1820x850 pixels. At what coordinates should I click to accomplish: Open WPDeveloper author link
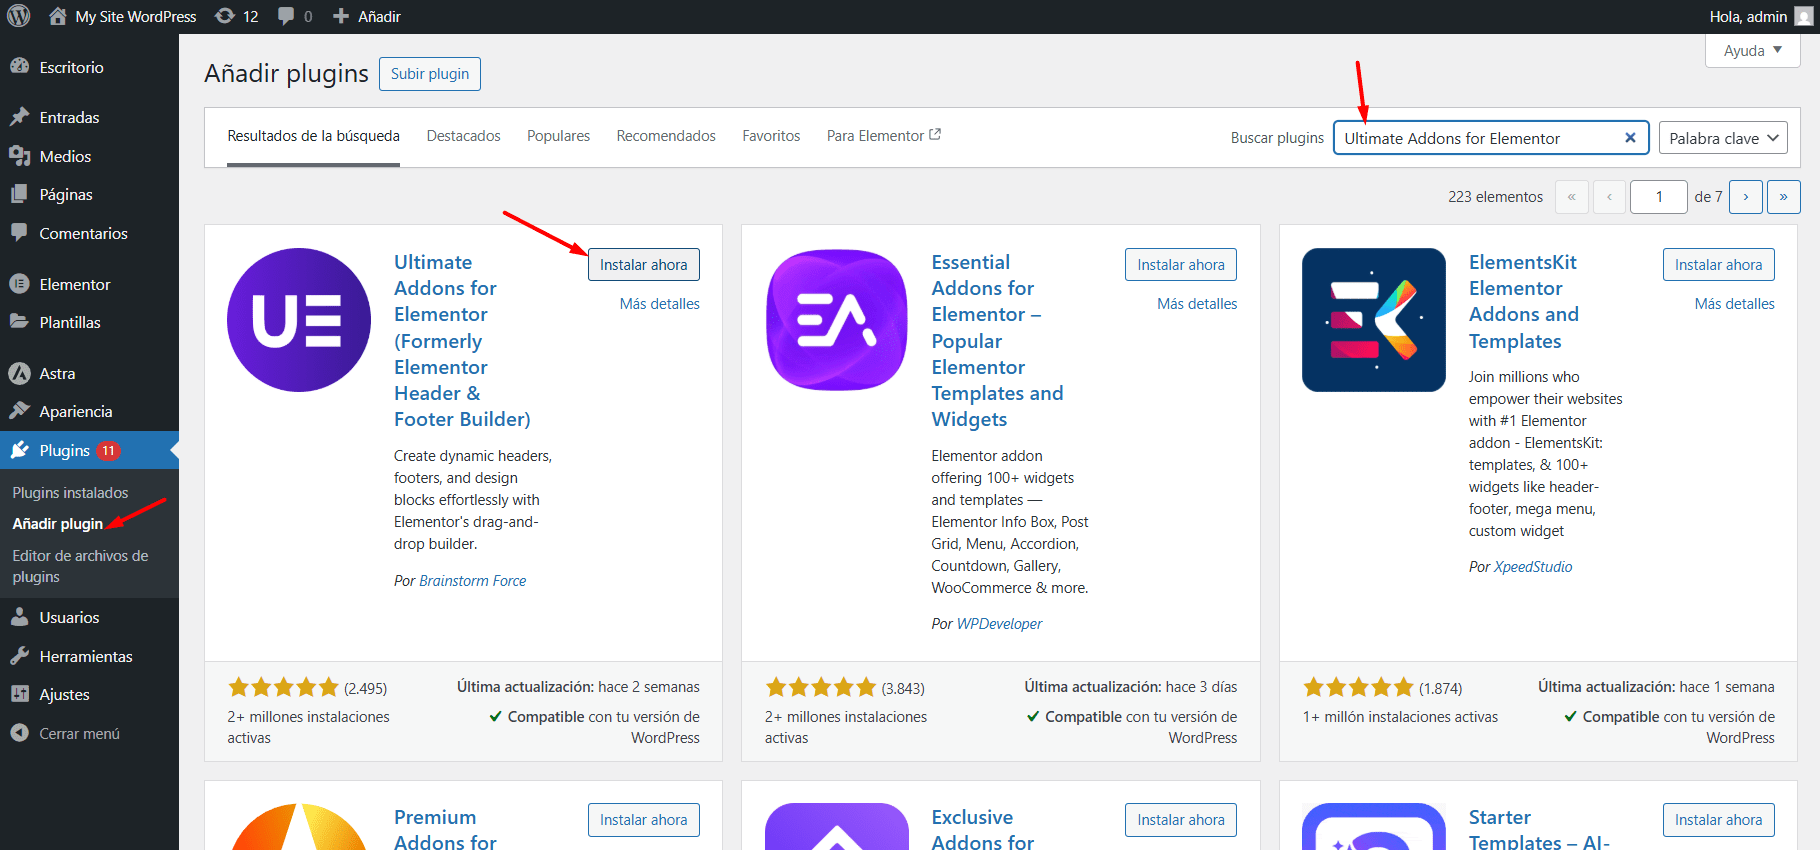(1000, 624)
